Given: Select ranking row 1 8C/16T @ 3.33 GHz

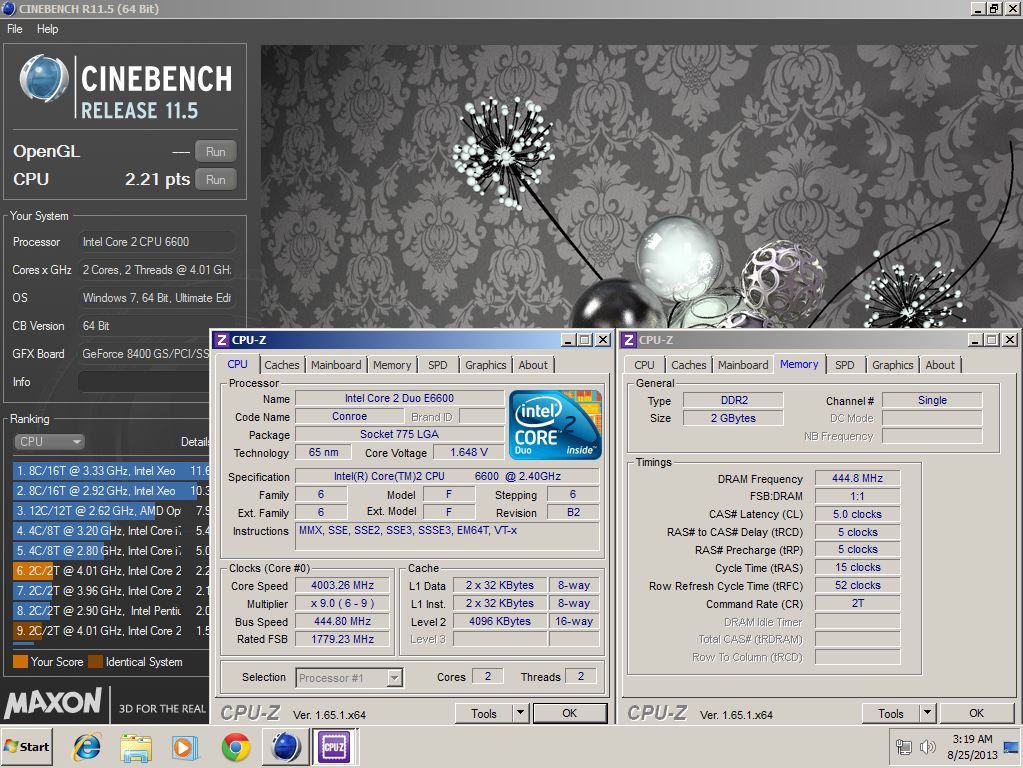Looking at the screenshot, I should click(x=112, y=470).
